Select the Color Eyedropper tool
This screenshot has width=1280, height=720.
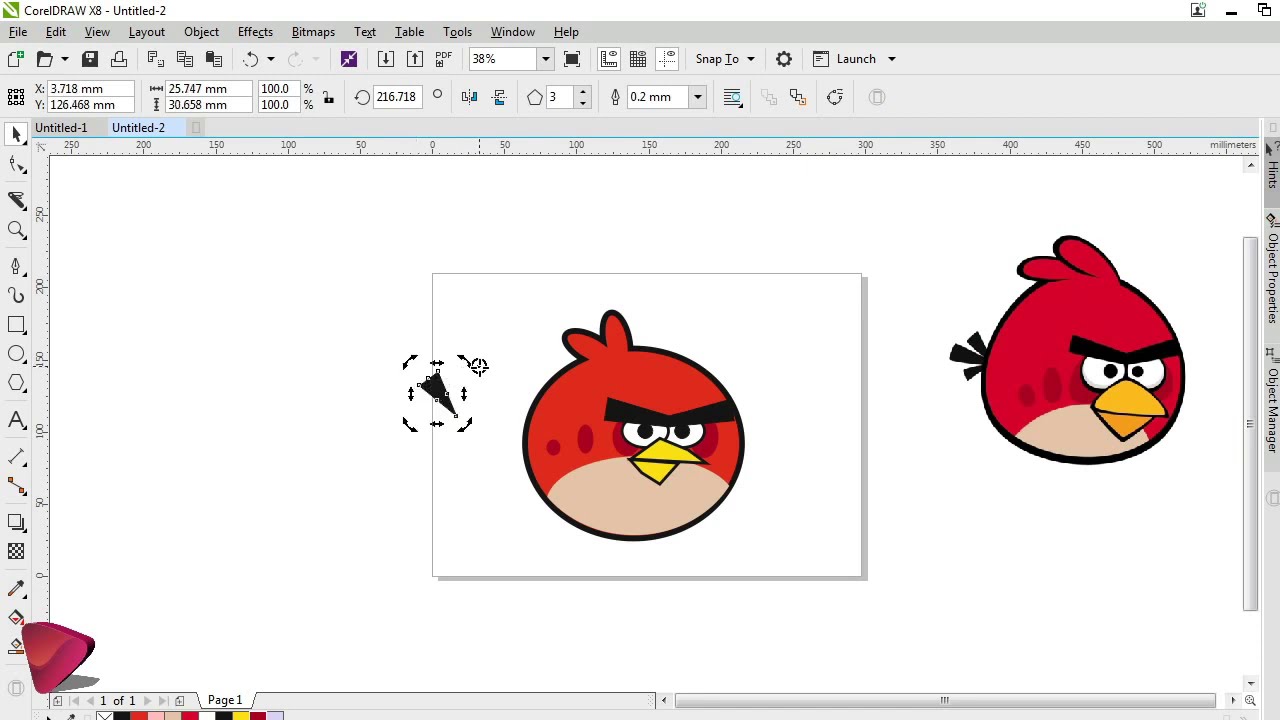tap(16, 588)
